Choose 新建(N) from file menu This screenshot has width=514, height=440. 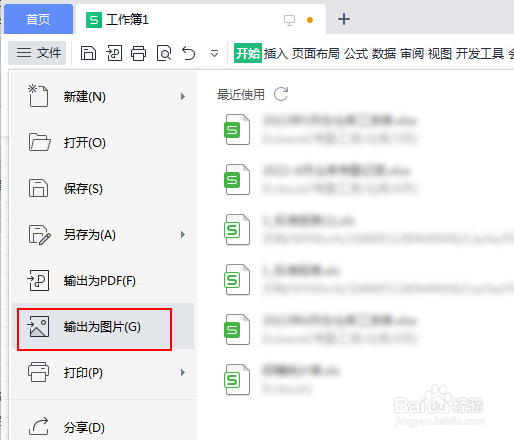[x=103, y=97]
